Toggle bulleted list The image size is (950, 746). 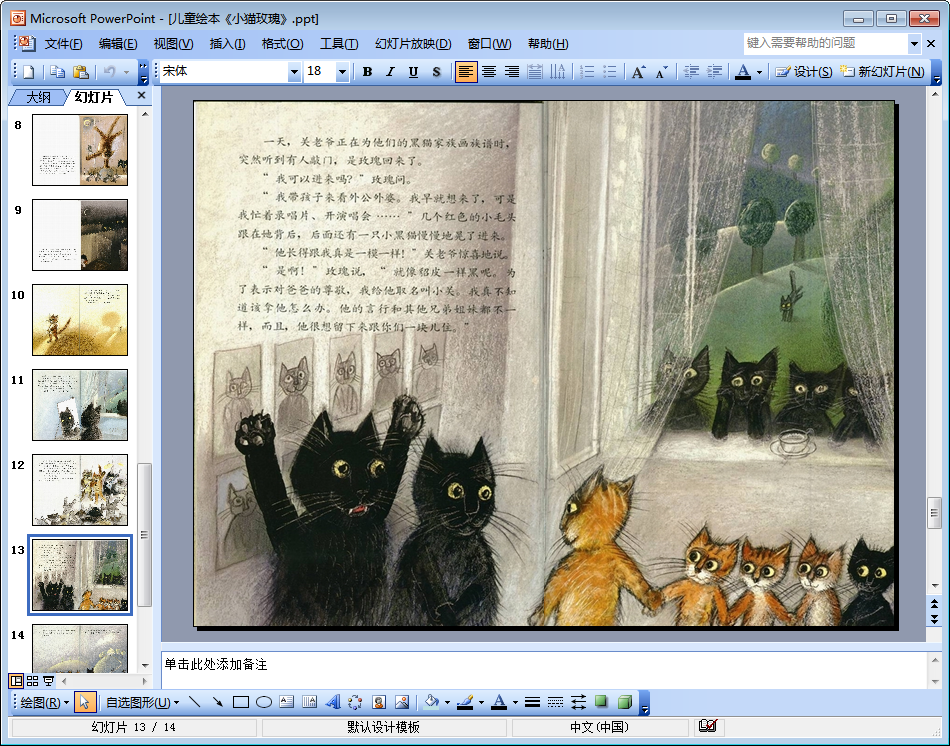click(x=610, y=72)
